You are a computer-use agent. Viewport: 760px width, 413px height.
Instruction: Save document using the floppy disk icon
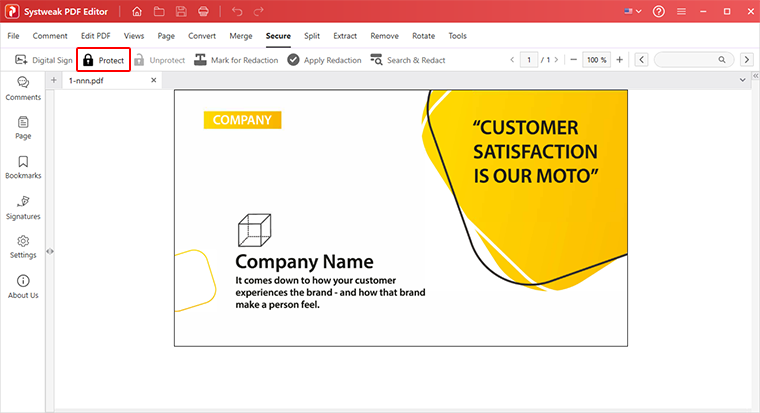(181, 11)
